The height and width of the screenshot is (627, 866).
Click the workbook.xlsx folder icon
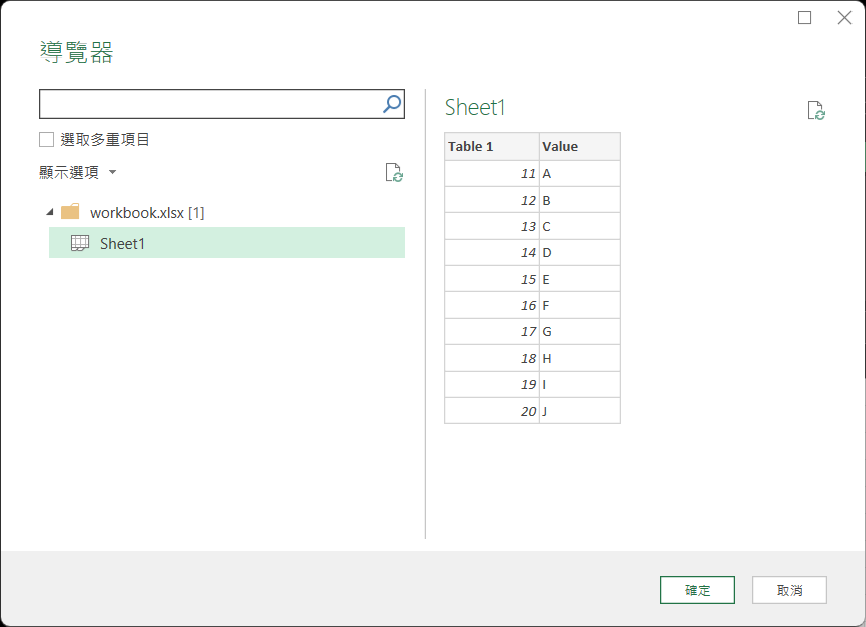pos(70,212)
